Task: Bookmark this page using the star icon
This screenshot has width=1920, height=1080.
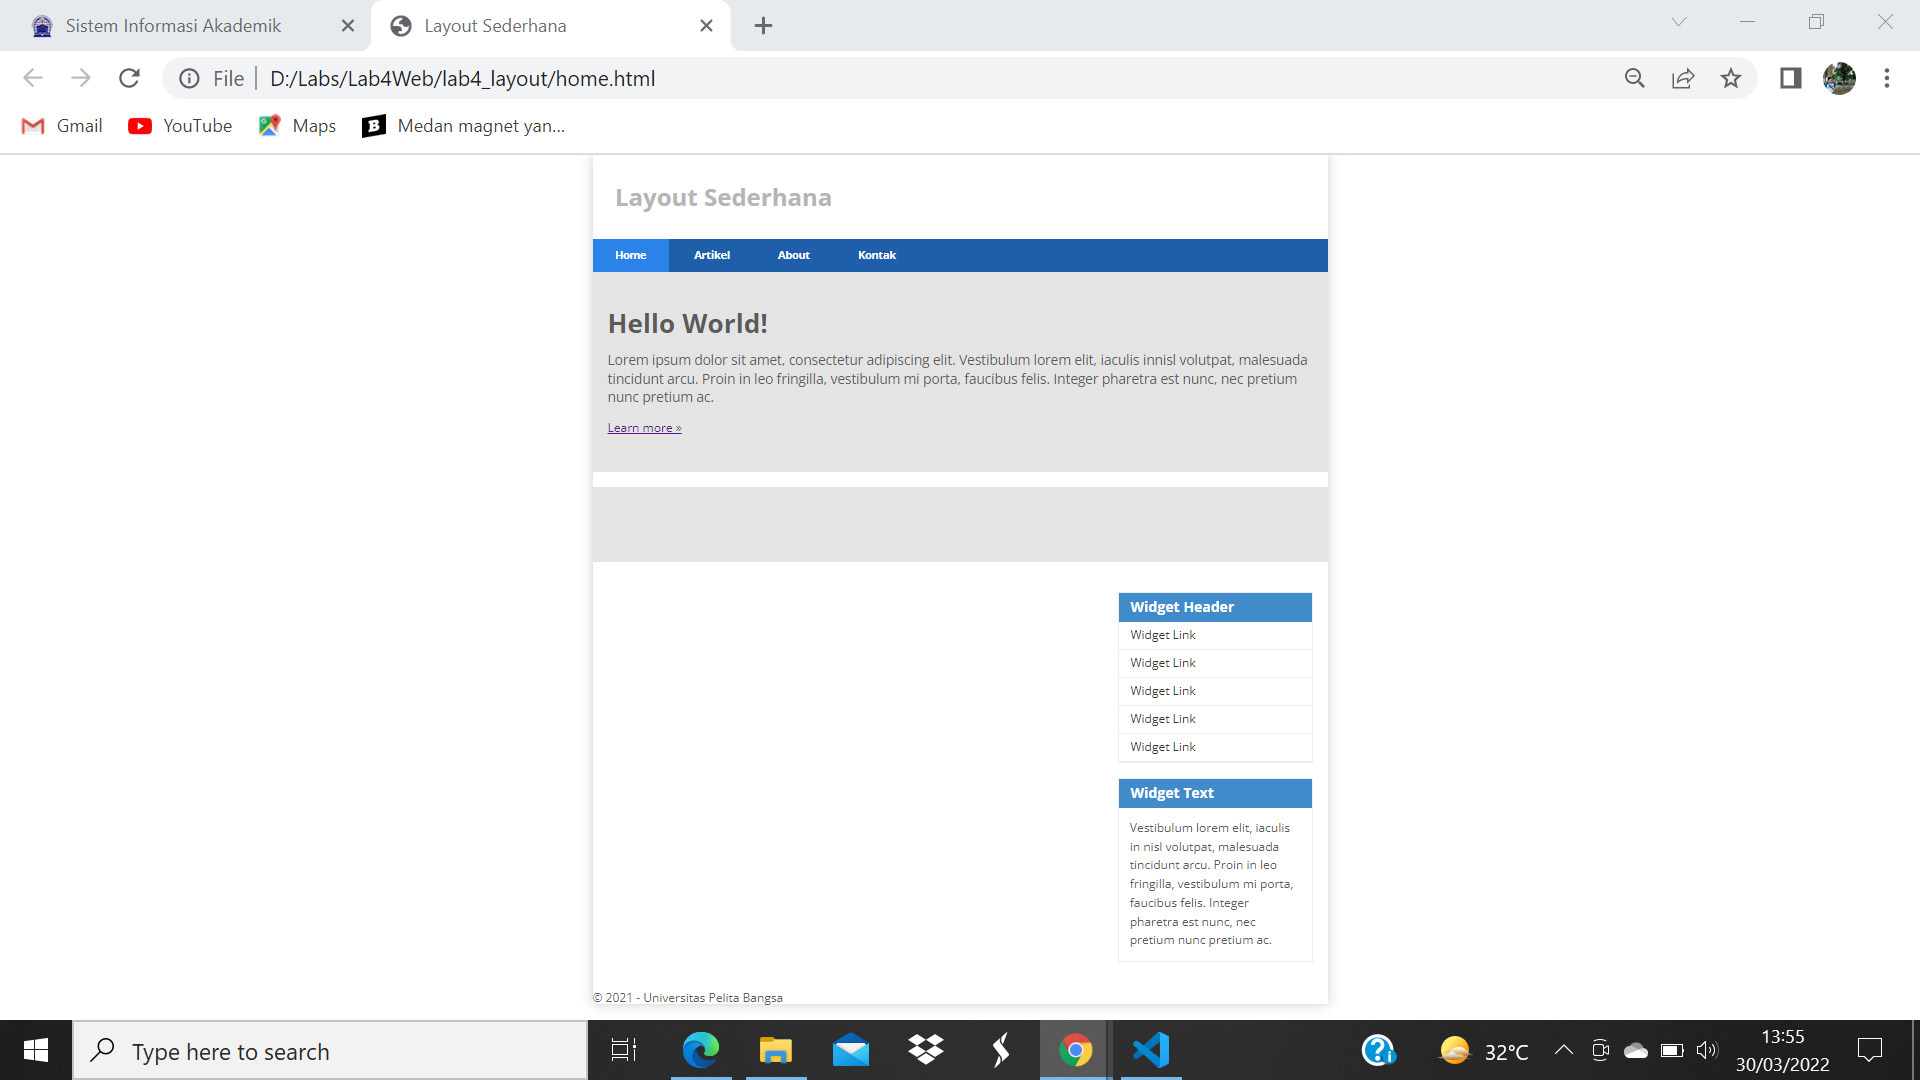Action: point(1732,78)
